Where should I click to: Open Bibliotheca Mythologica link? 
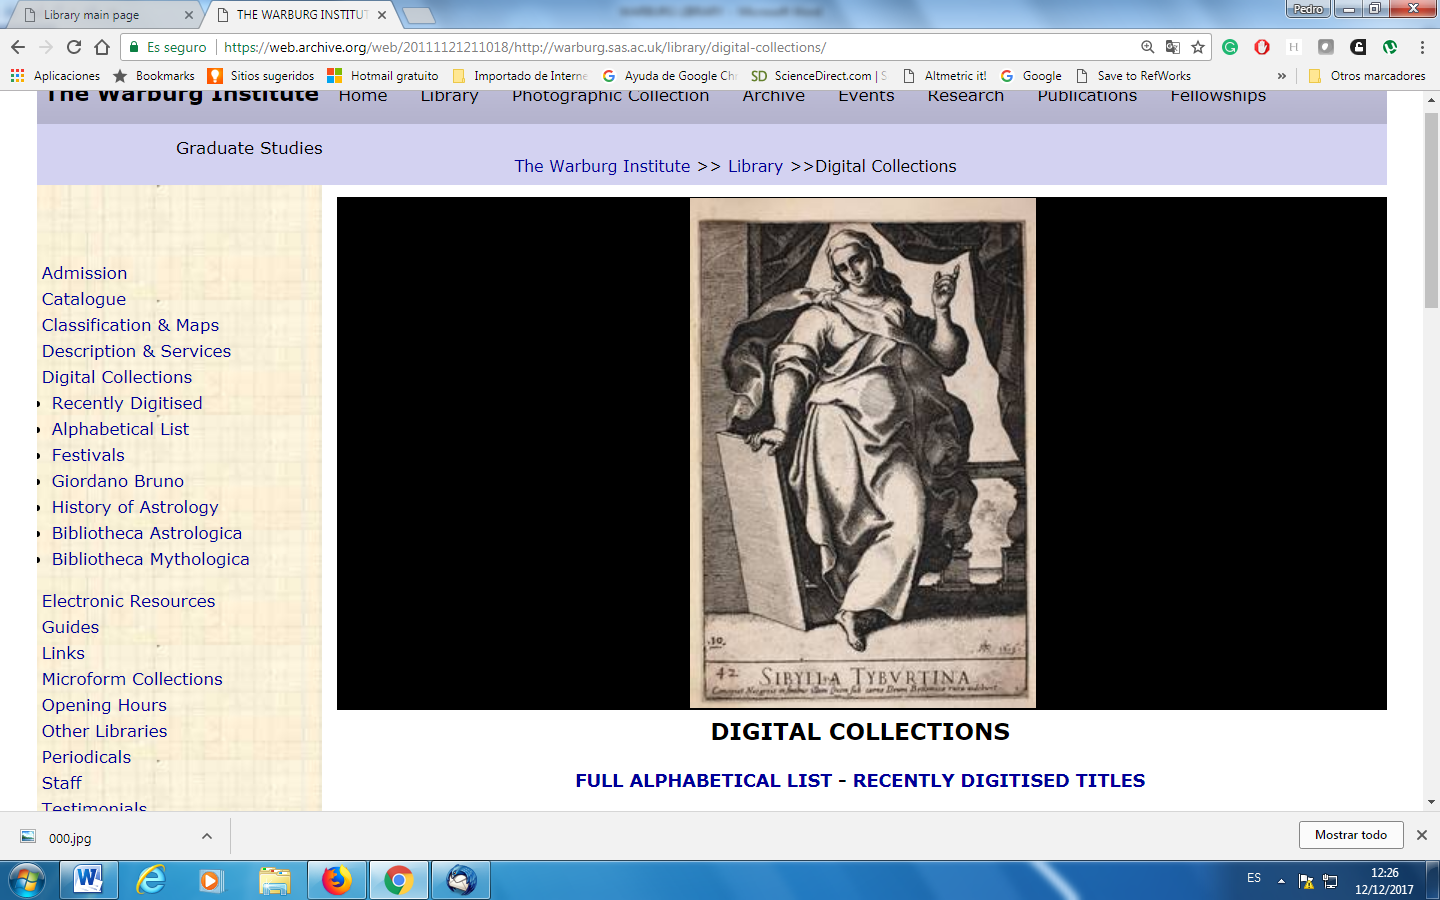pyautogui.click(x=150, y=559)
